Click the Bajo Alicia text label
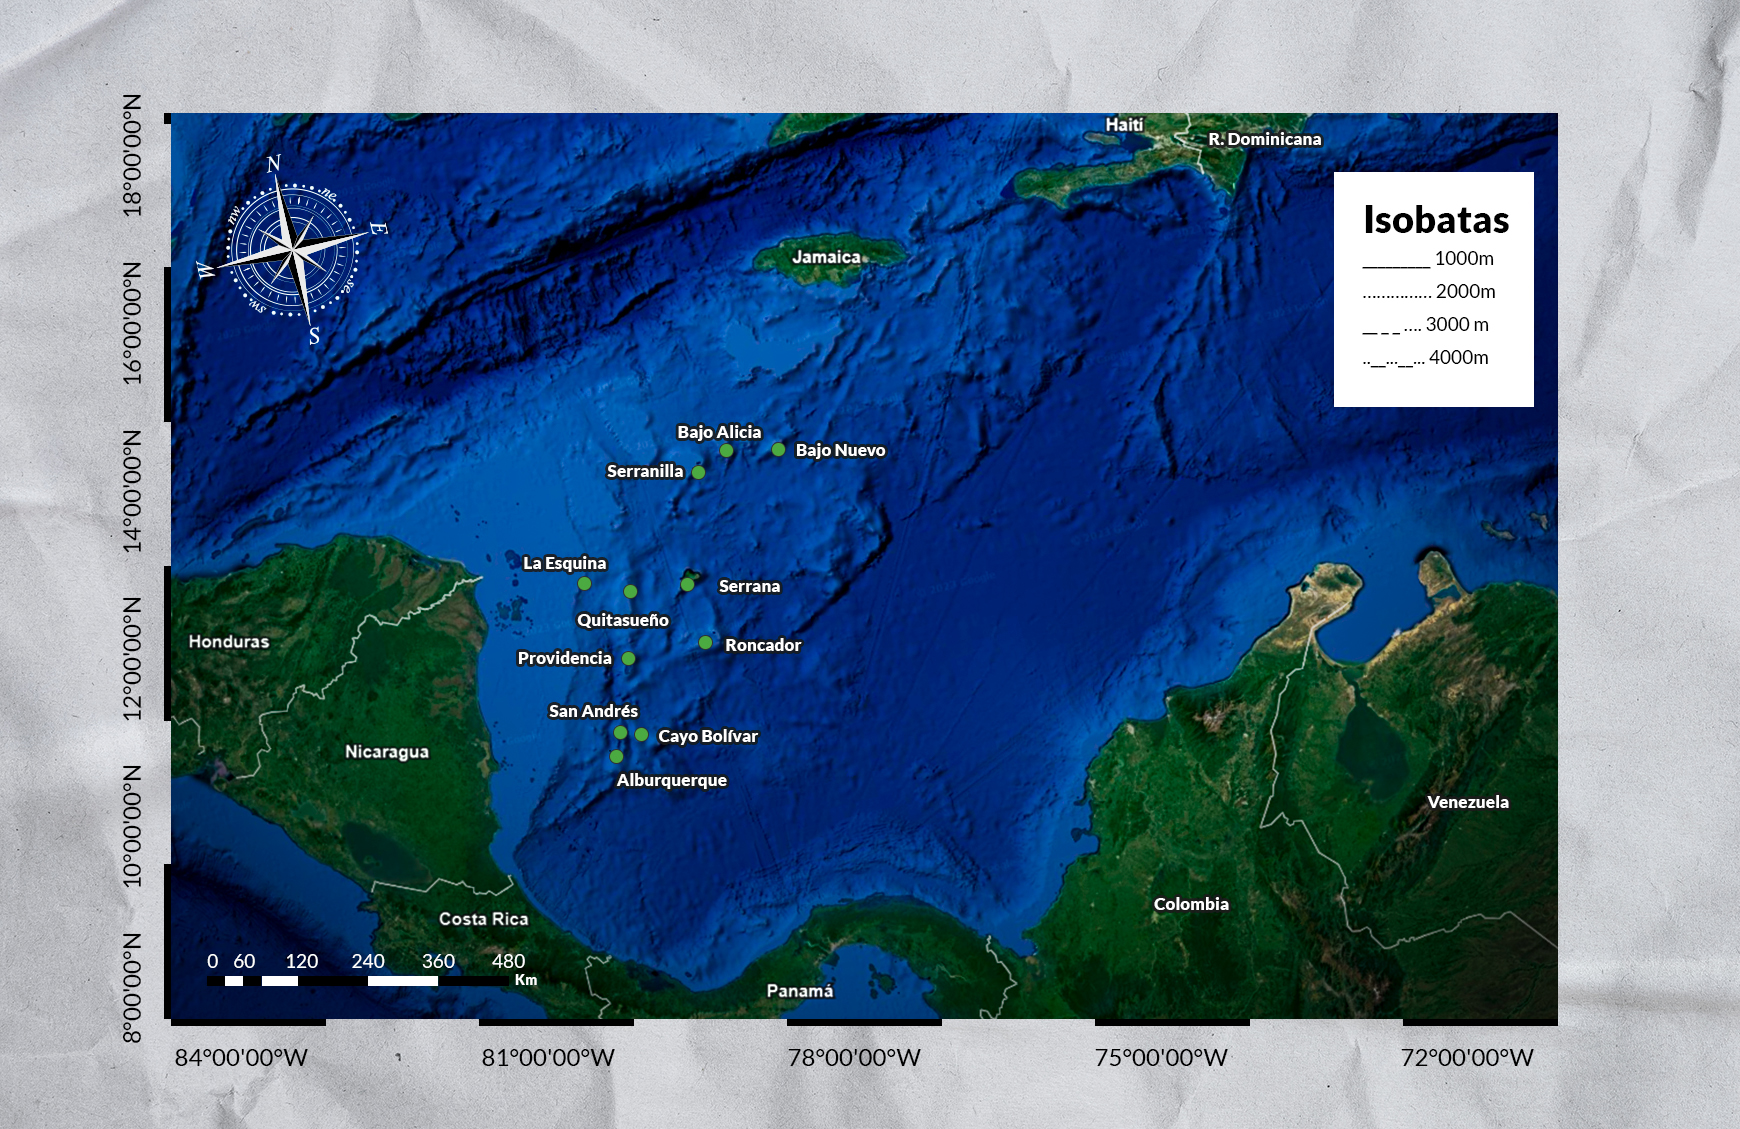This screenshot has height=1129, width=1740. [719, 432]
